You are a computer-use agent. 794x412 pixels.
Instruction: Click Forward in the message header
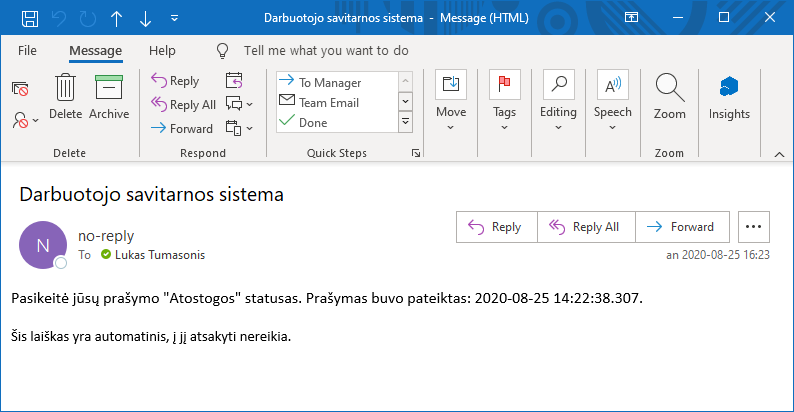pos(682,227)
